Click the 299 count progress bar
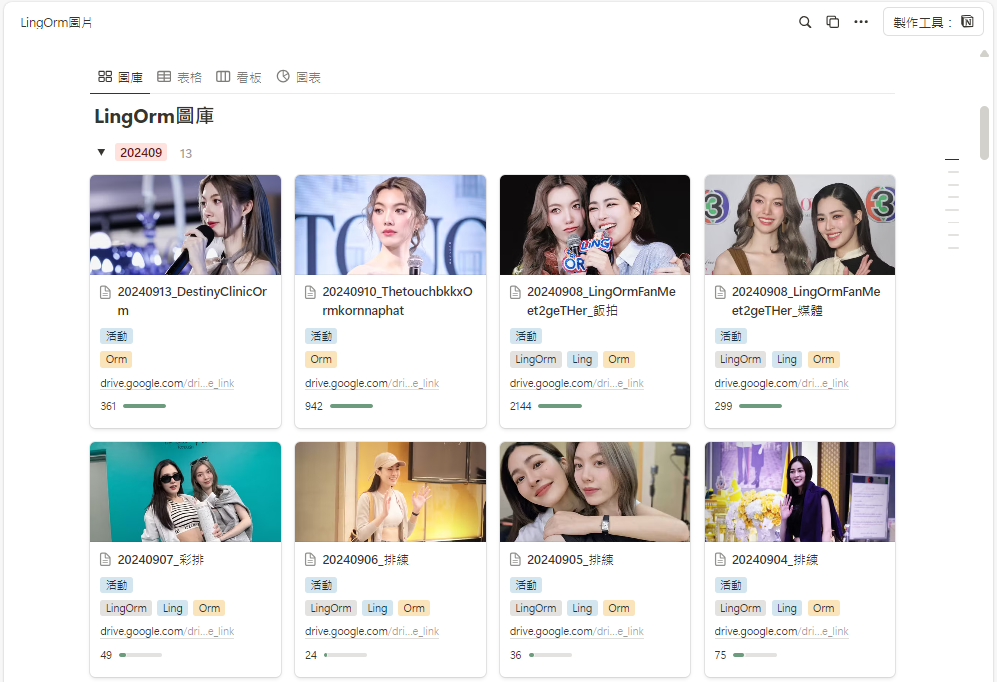The height and width of the screenshot is (682, 997). click(x=760, y=406)
